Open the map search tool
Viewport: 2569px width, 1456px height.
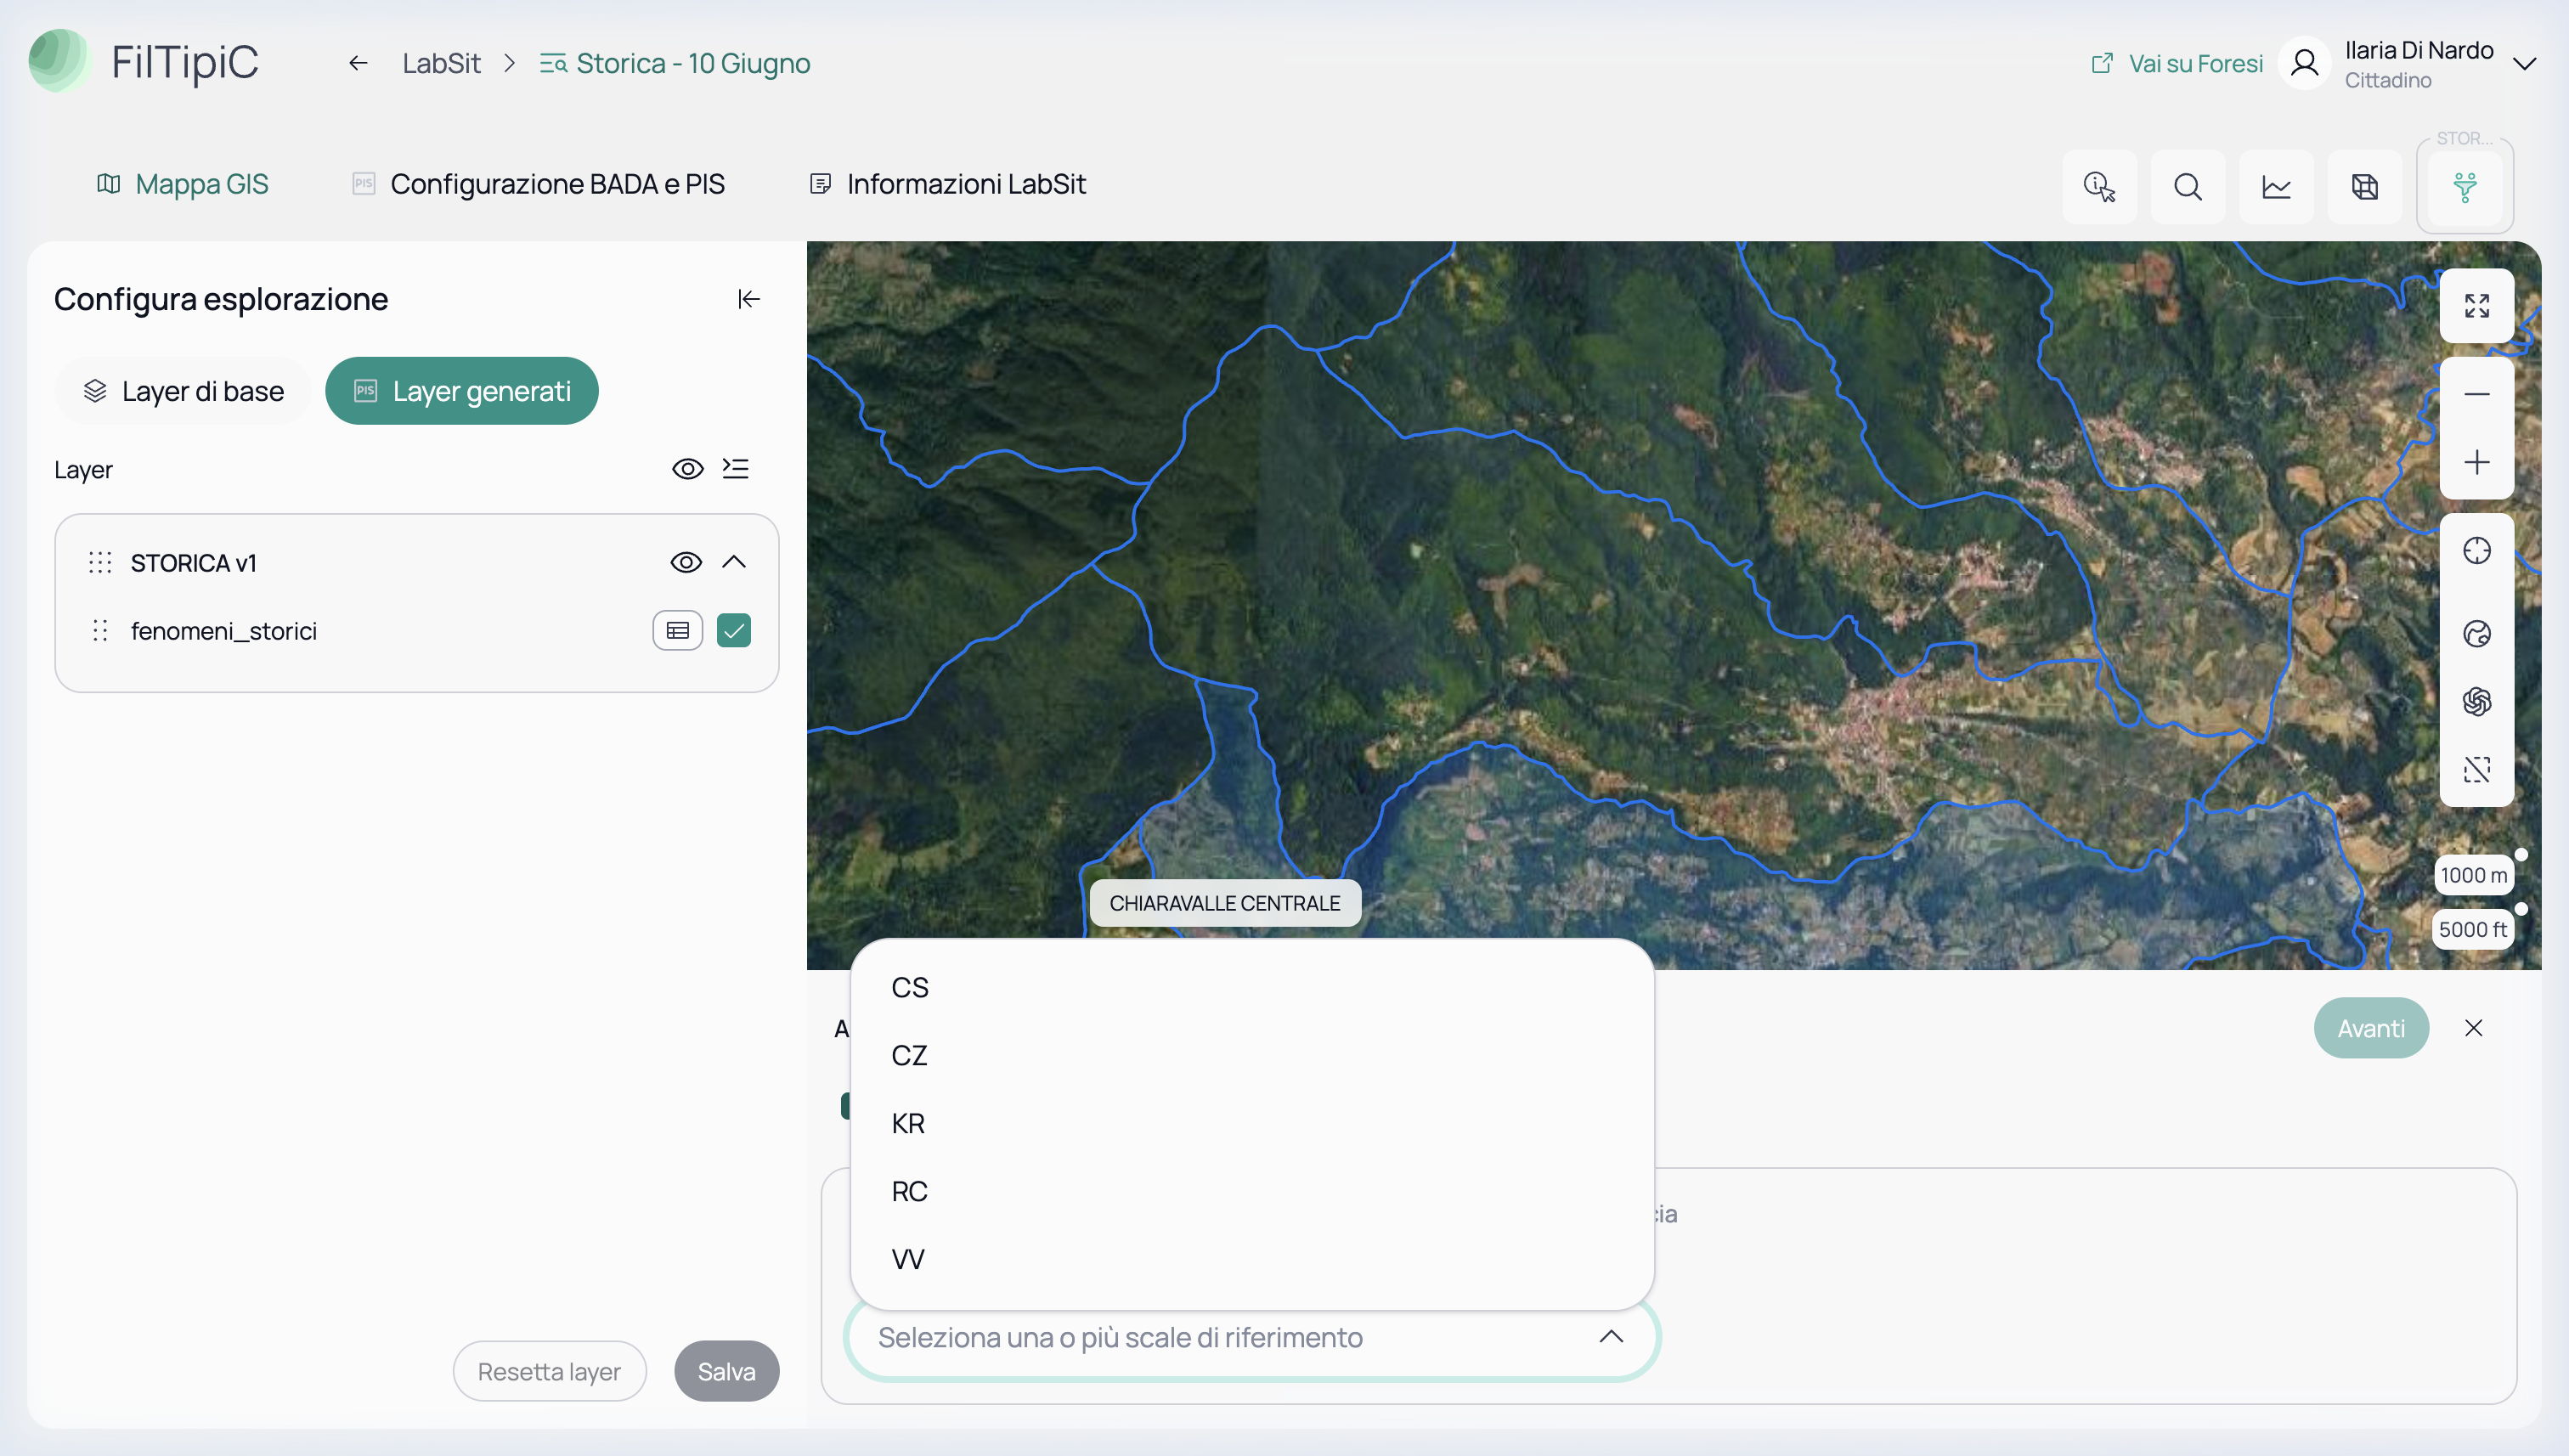[x=2188, y=187]
